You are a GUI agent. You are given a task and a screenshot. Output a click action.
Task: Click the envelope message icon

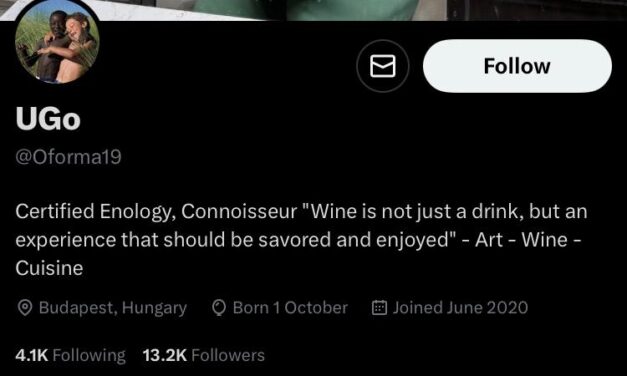point(383,66)
